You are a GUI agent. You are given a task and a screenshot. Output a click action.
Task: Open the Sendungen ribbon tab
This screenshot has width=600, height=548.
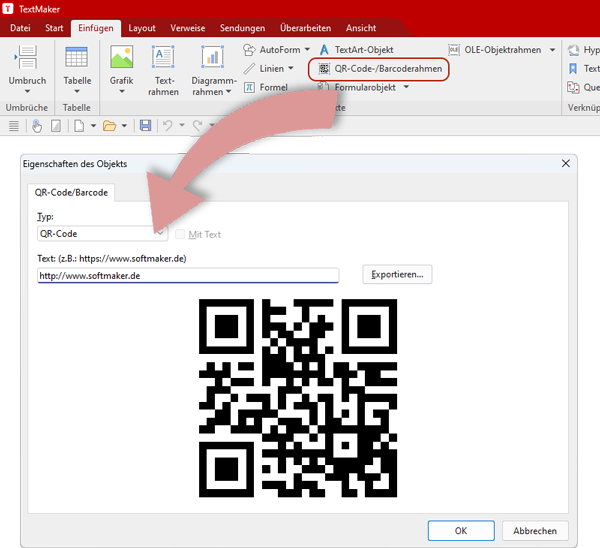click(242, 28)
